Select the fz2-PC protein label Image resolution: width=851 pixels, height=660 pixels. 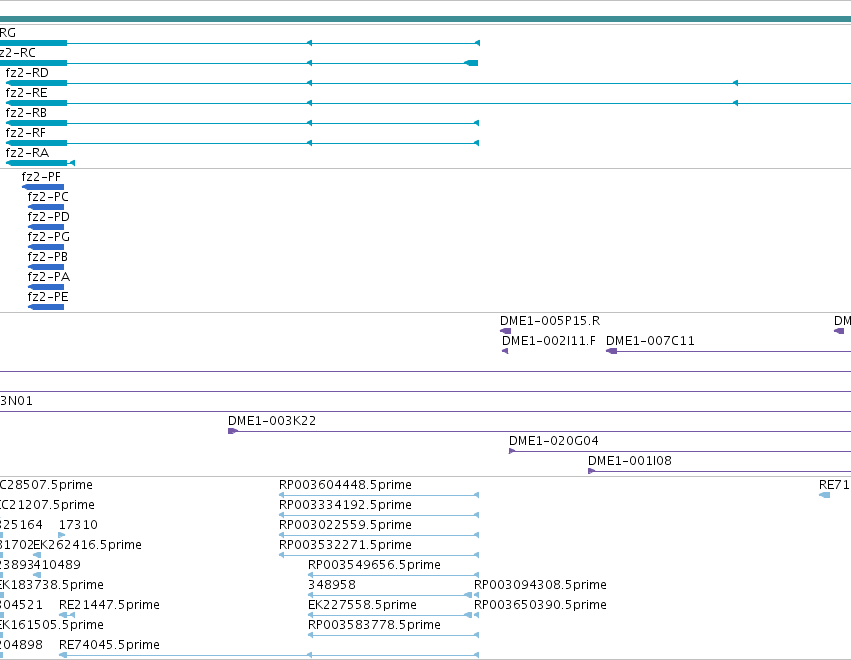click(x=48, y=197)
